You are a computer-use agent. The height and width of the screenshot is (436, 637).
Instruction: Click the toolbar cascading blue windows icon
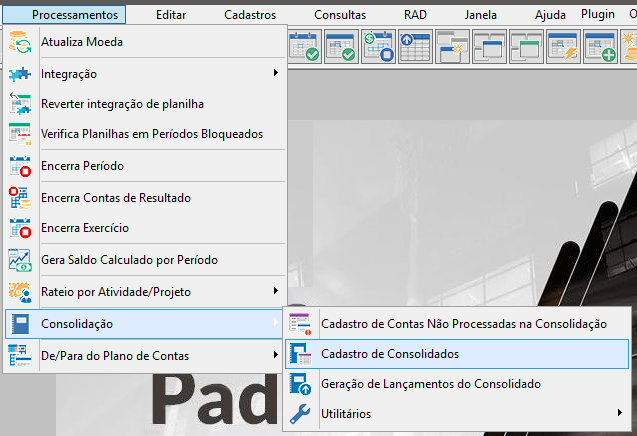tap(489, 46)
